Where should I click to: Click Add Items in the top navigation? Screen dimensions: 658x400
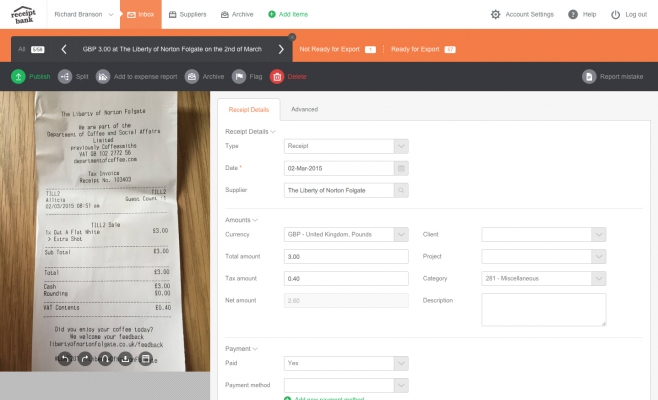point(288,14)
